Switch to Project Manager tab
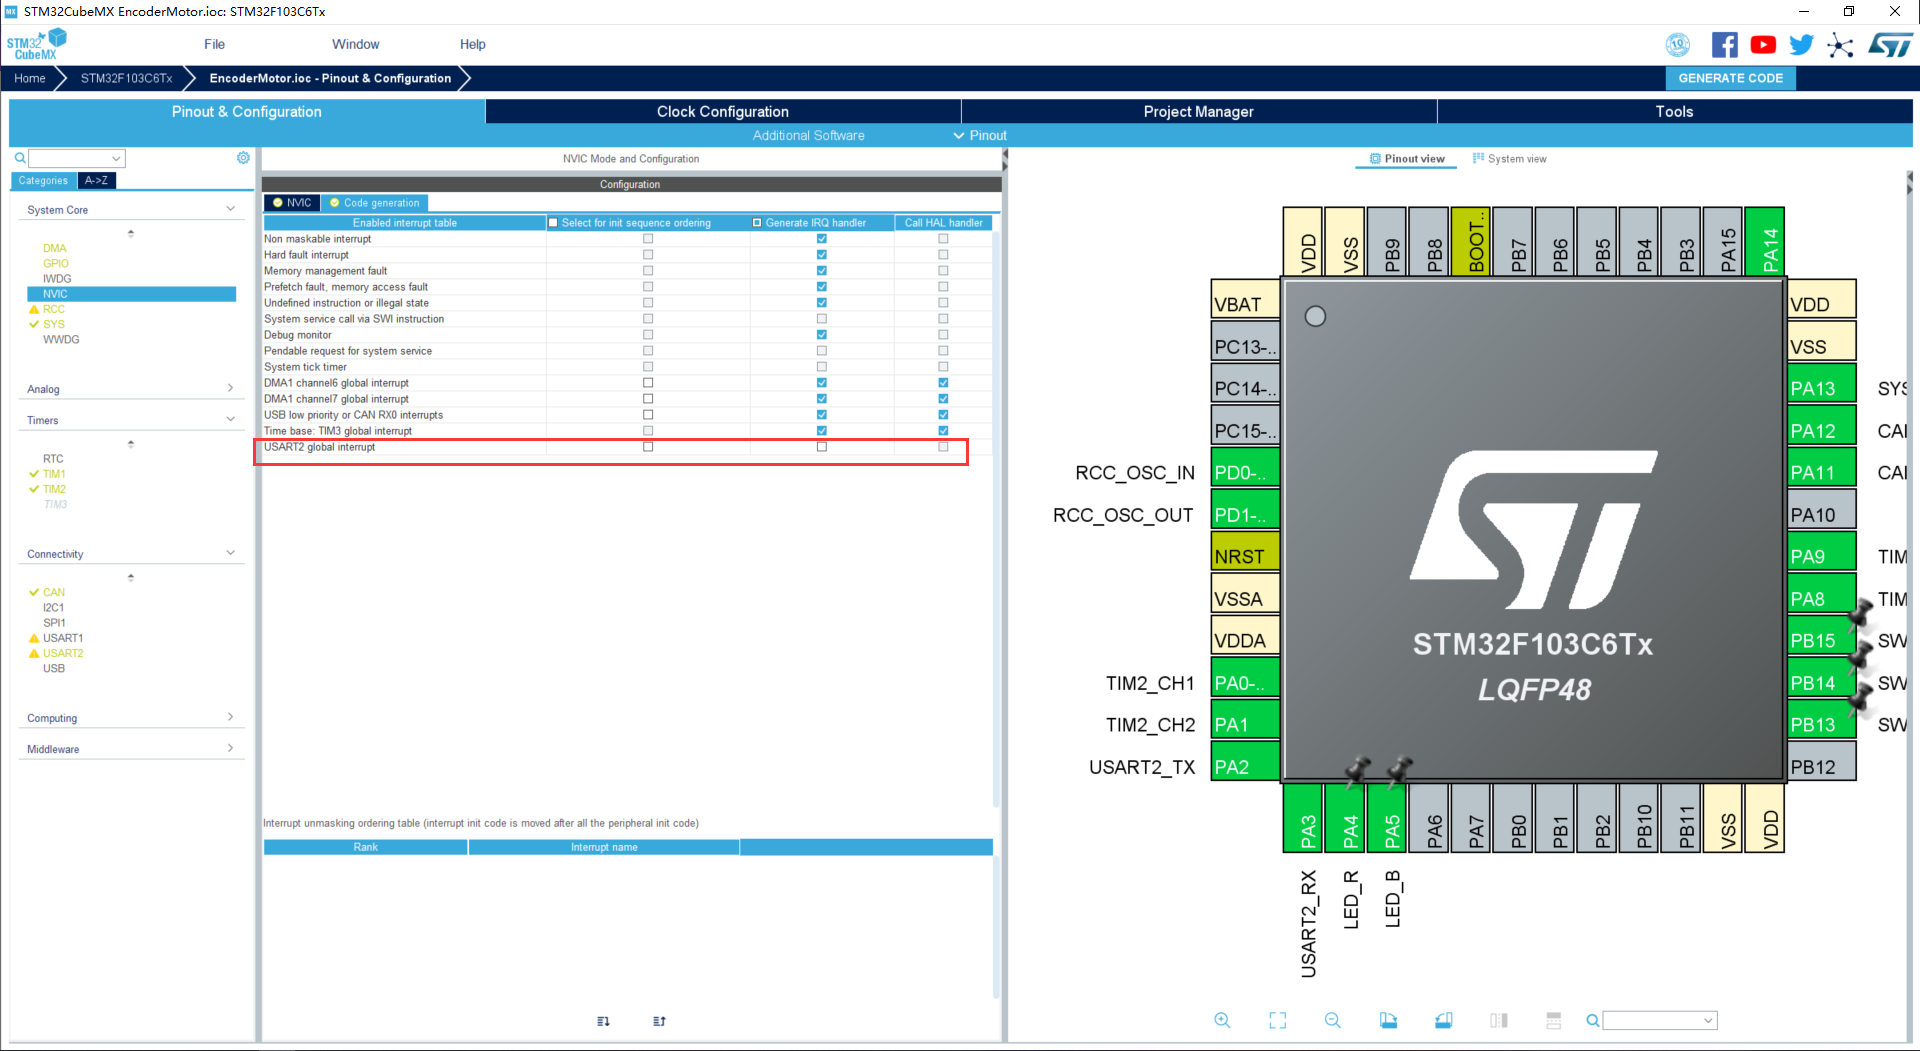The image size is (1920, 1051). (1198, 111)
